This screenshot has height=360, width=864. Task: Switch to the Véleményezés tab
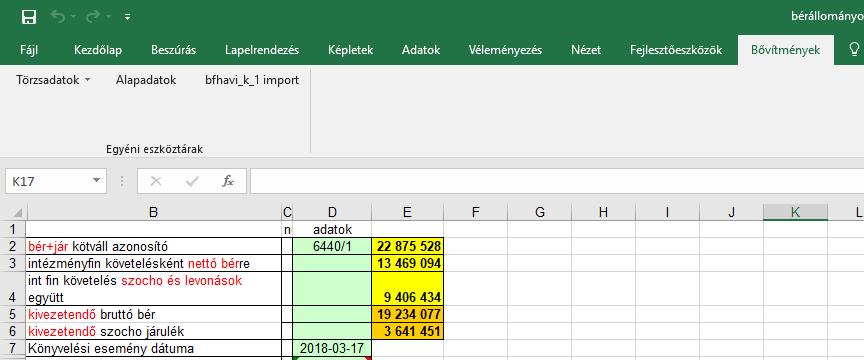pos(505,50)
